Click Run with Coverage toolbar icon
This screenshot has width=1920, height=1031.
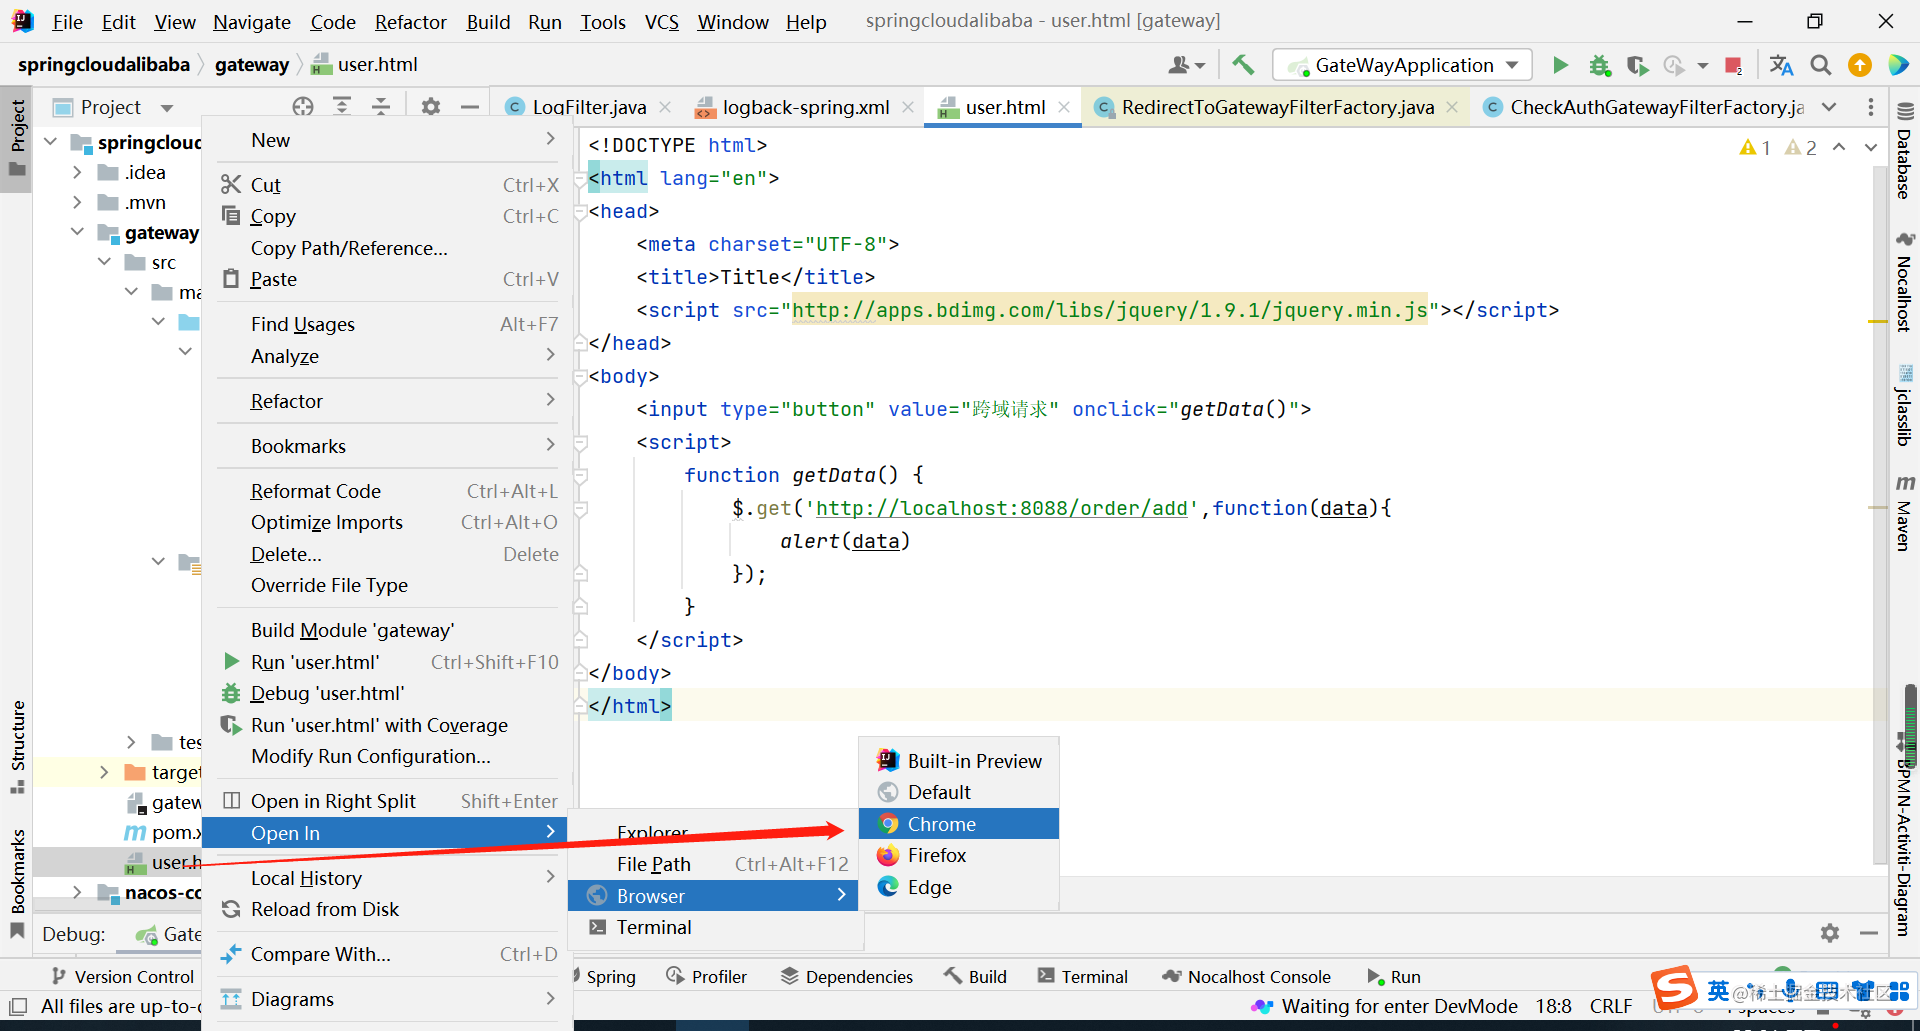pos(1637,65)
